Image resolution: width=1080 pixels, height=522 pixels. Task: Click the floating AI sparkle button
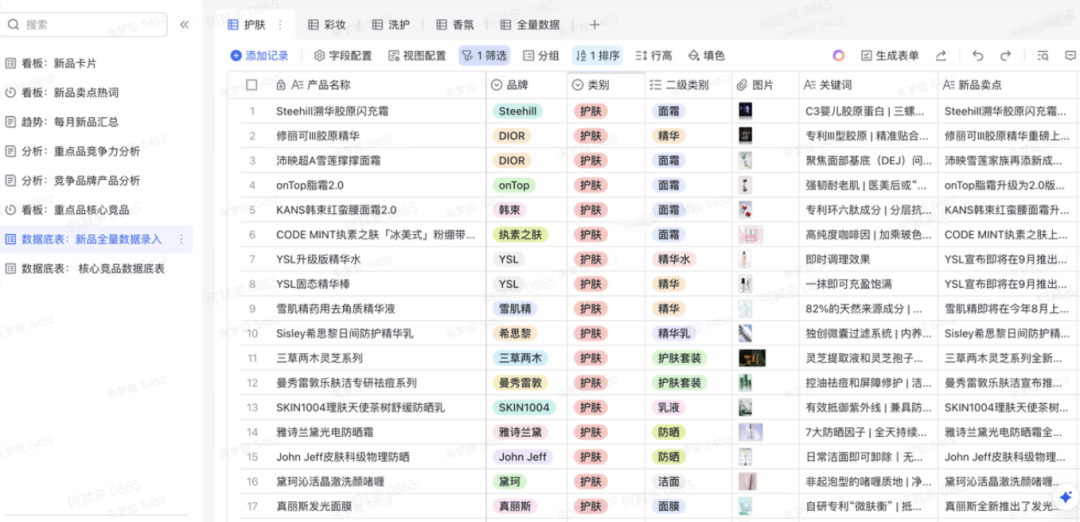1066,497
